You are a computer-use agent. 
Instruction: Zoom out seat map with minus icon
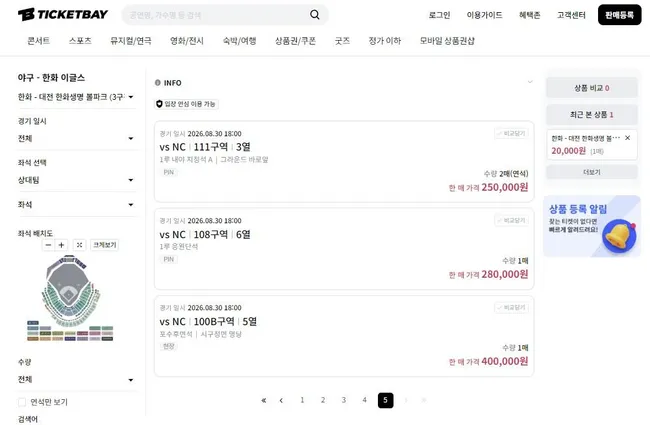click(x=49, y=245)
